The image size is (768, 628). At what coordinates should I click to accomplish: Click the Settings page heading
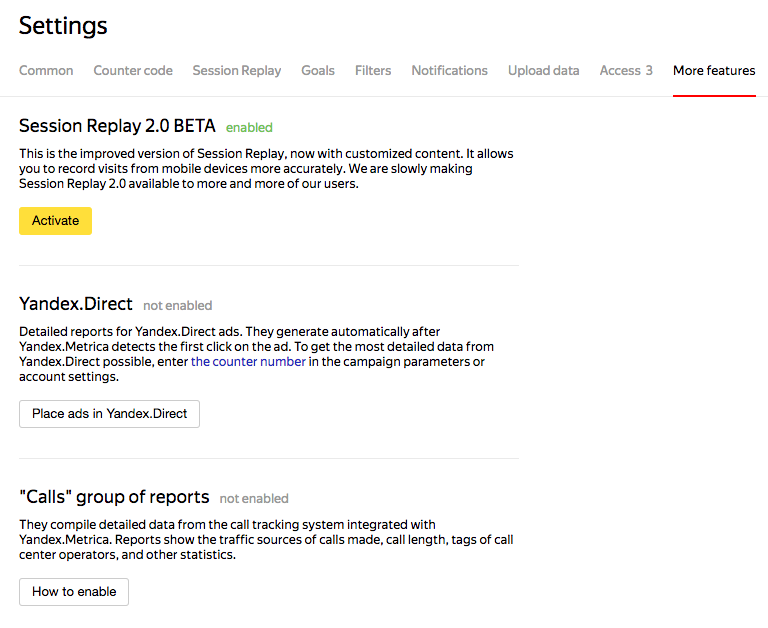coord(63,26)
